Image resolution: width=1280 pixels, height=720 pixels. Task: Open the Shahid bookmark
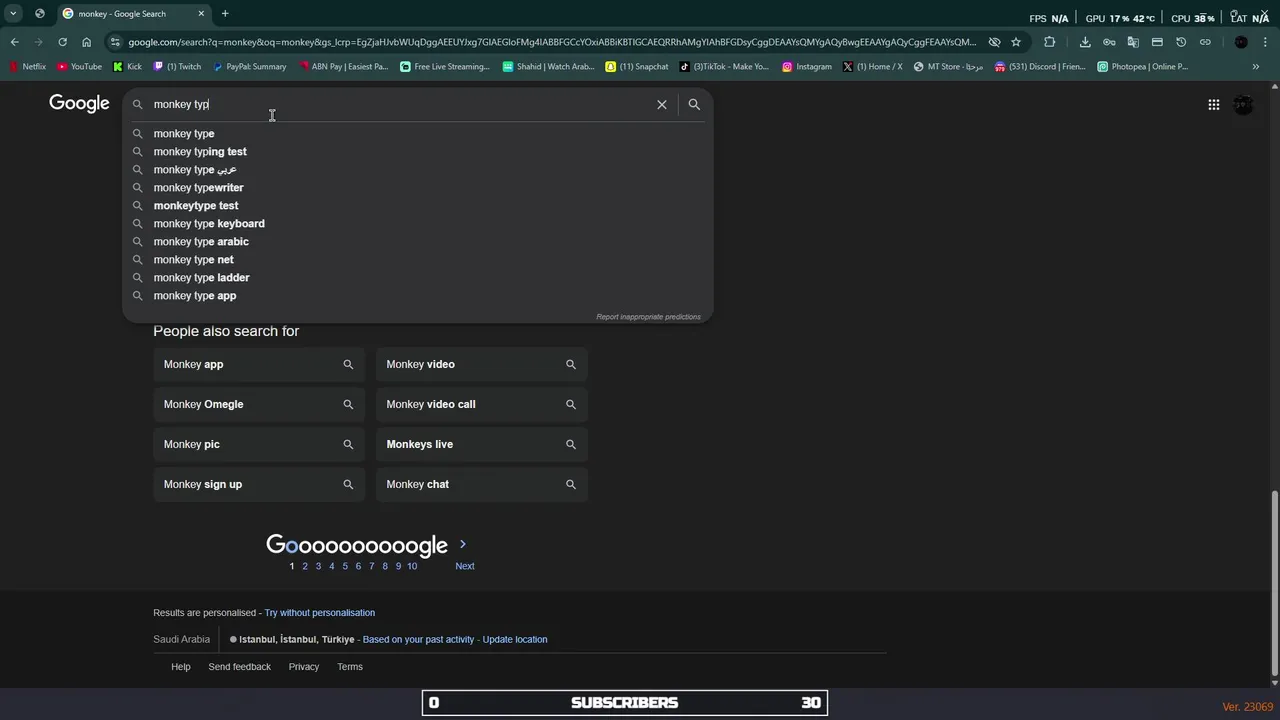549,67
